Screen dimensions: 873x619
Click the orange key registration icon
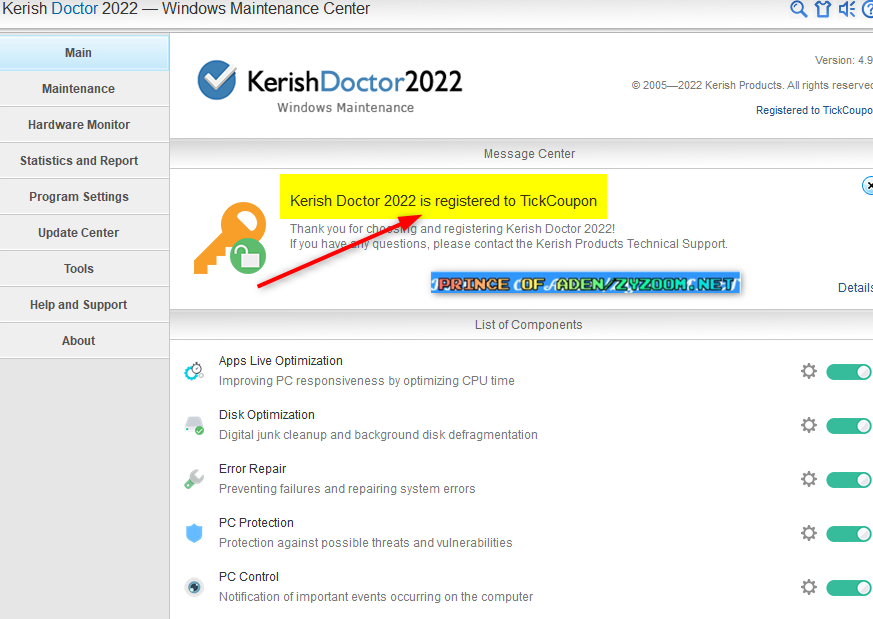click(229, 238)
